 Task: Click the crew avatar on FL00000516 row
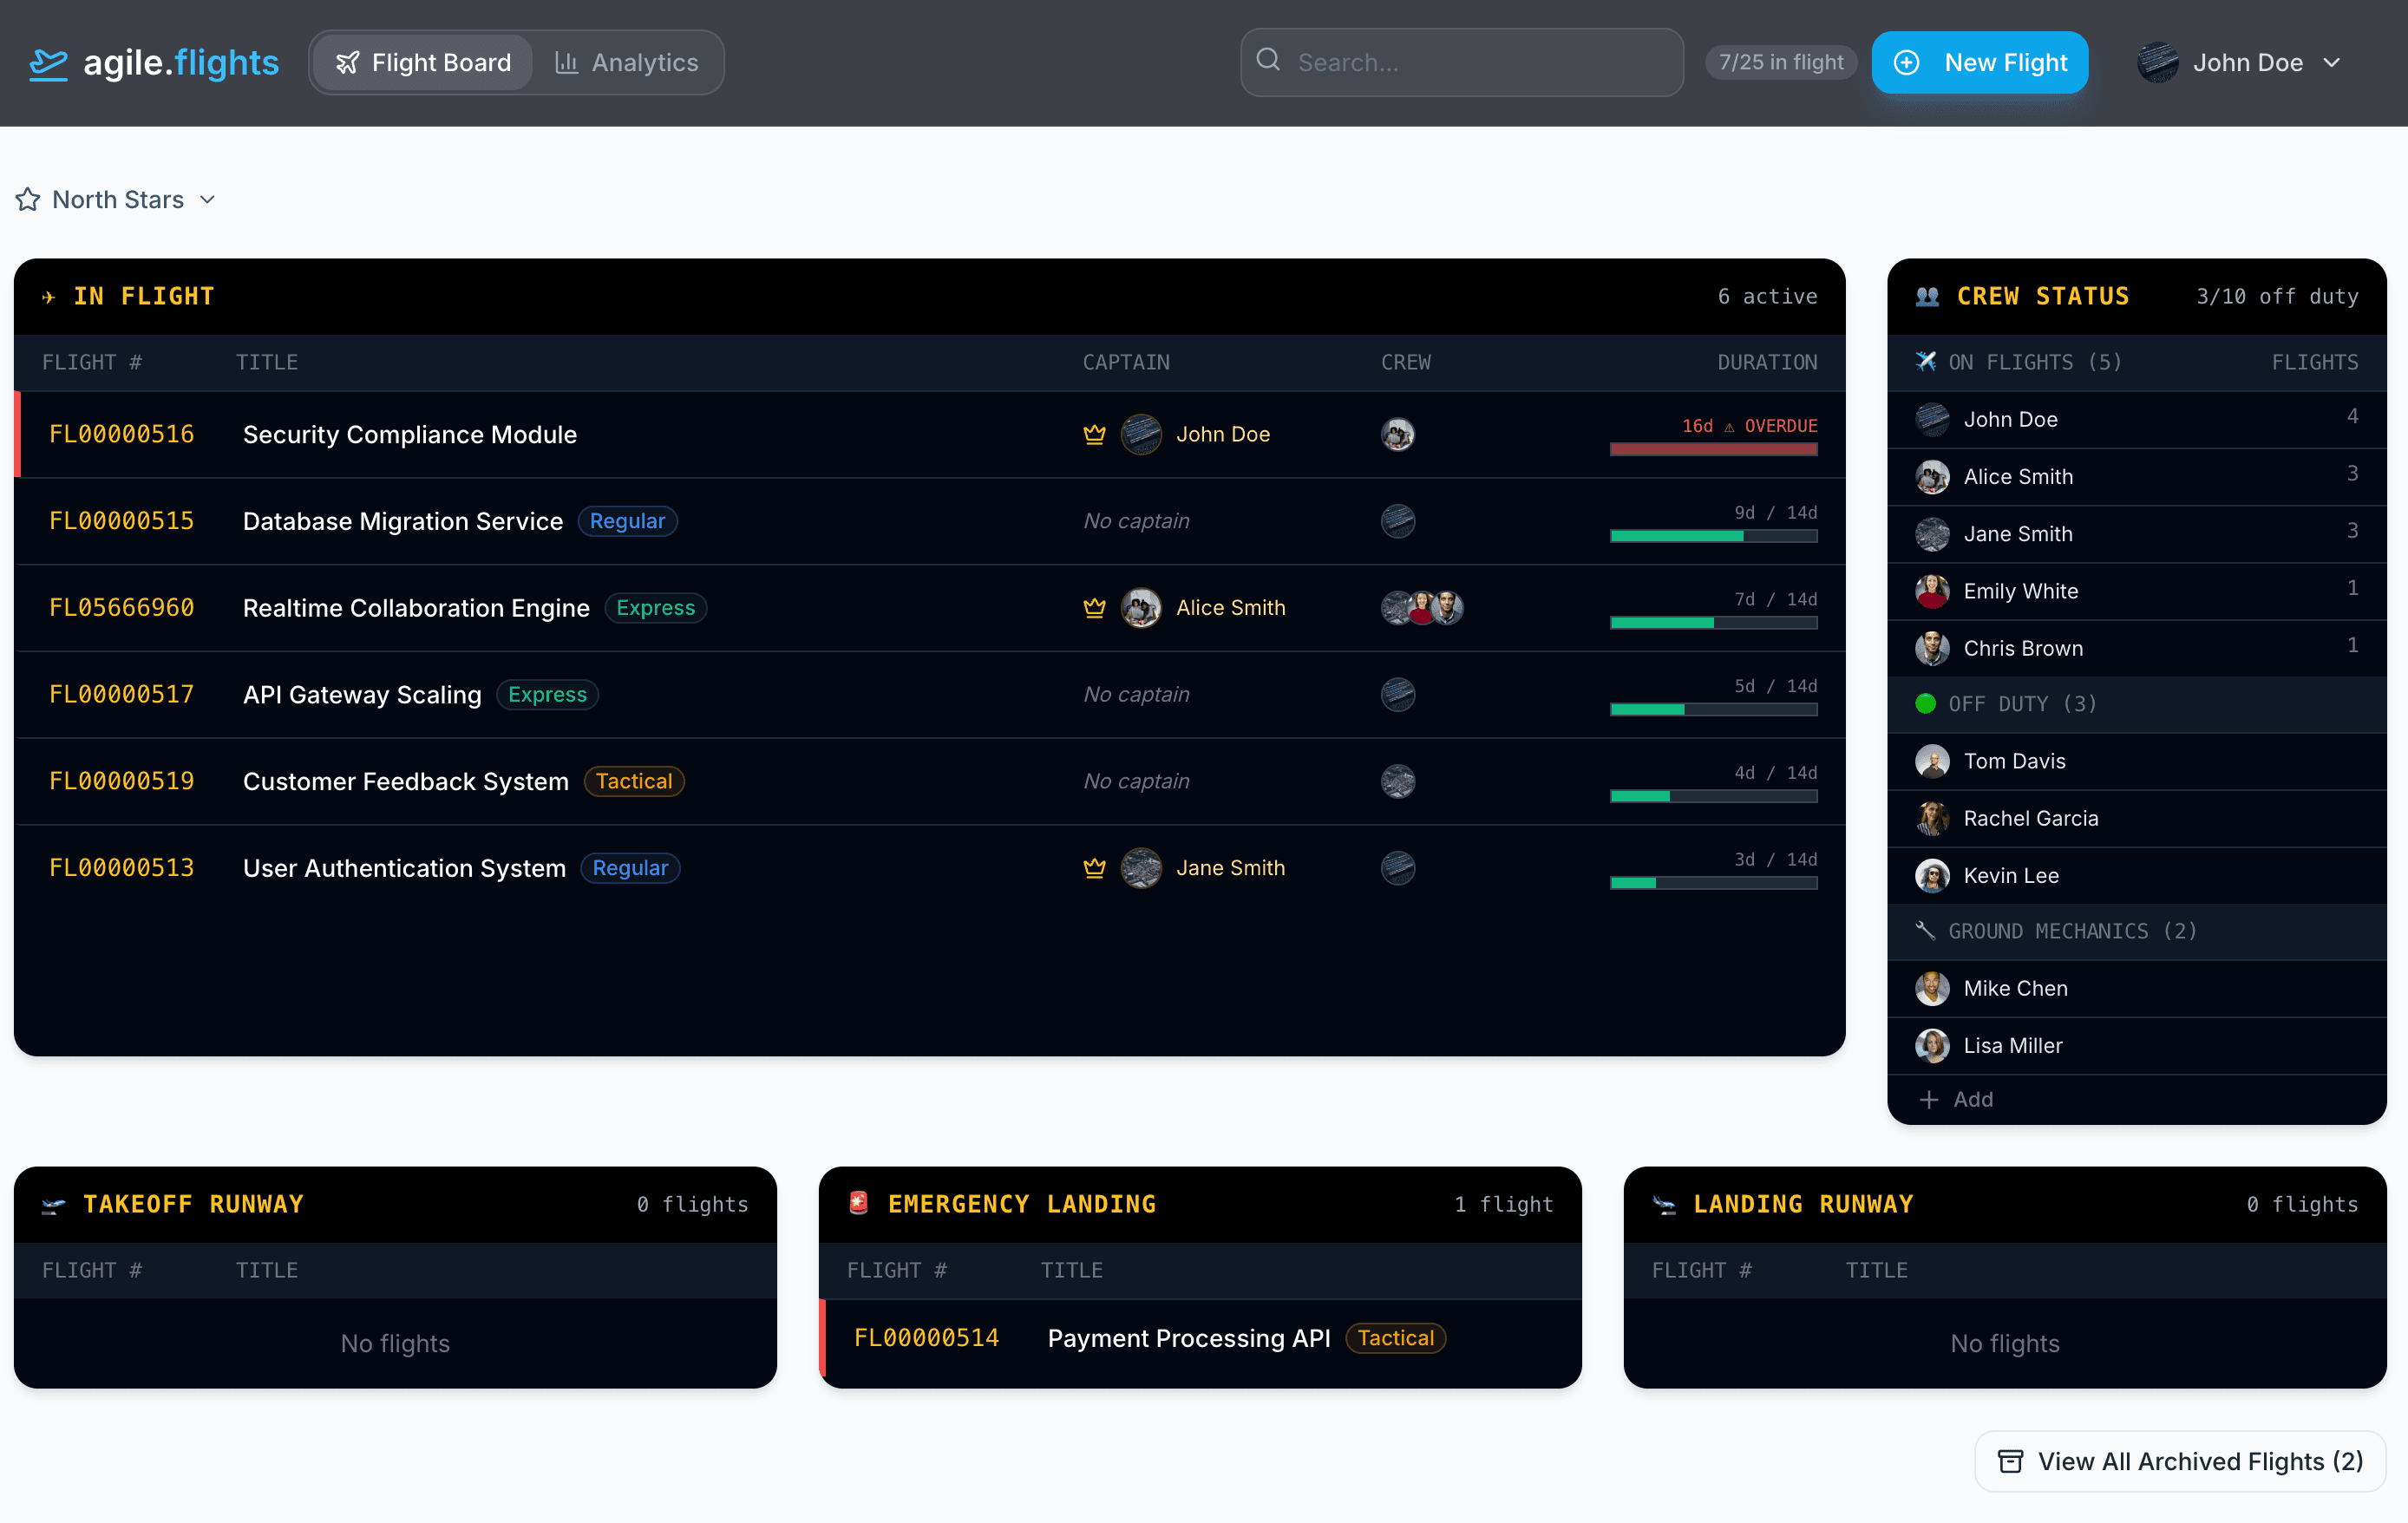1398,434
